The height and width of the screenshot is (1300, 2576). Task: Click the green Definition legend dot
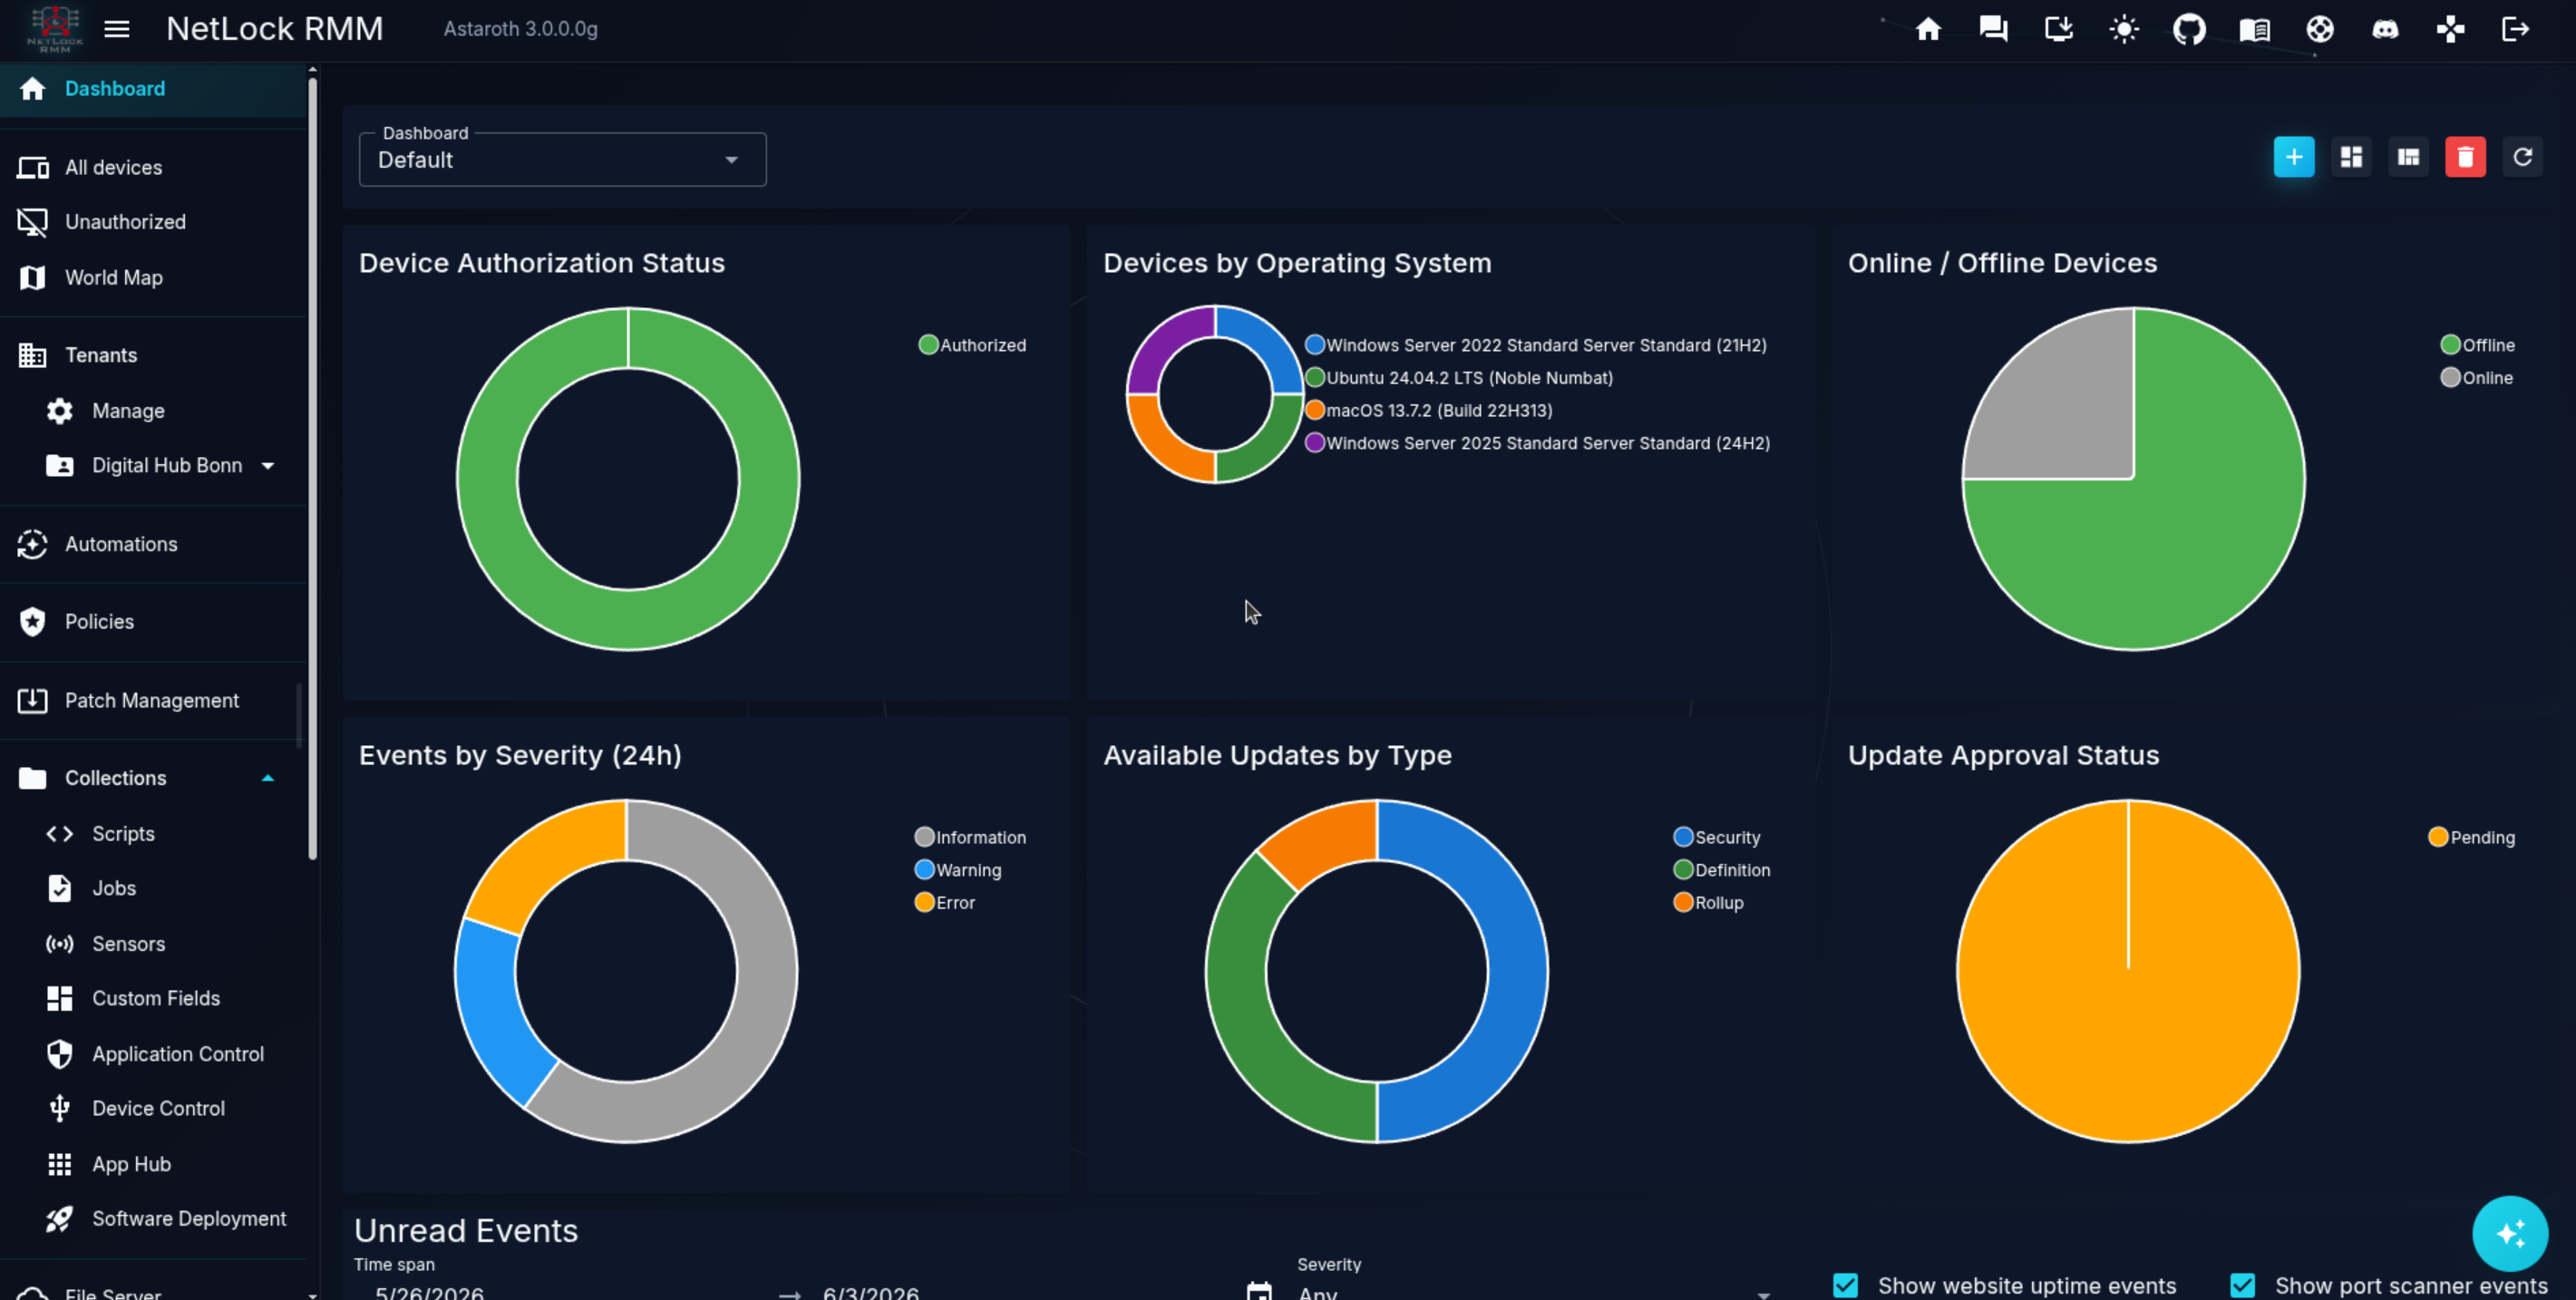(1683, 870)
